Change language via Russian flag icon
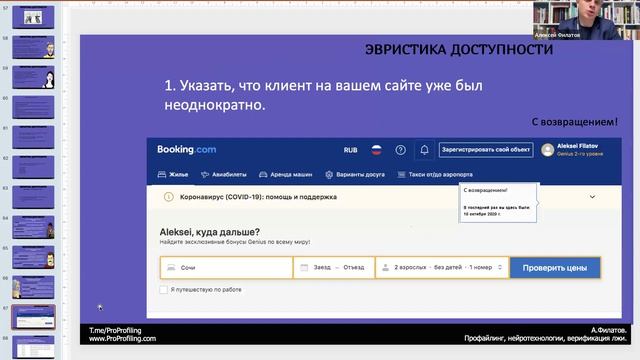 pos(376,150)
